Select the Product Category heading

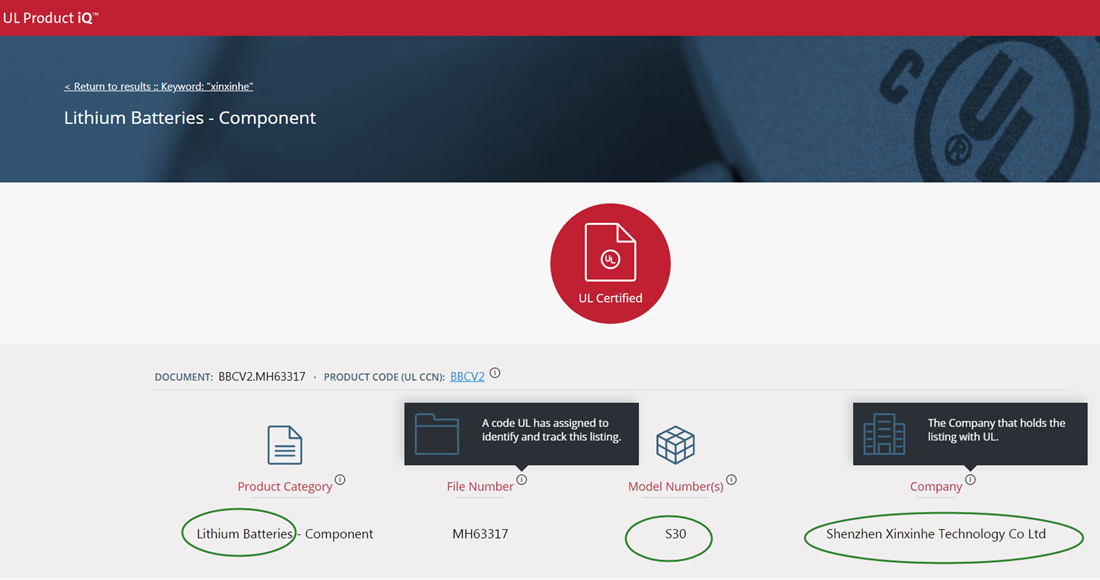point(285,486)
